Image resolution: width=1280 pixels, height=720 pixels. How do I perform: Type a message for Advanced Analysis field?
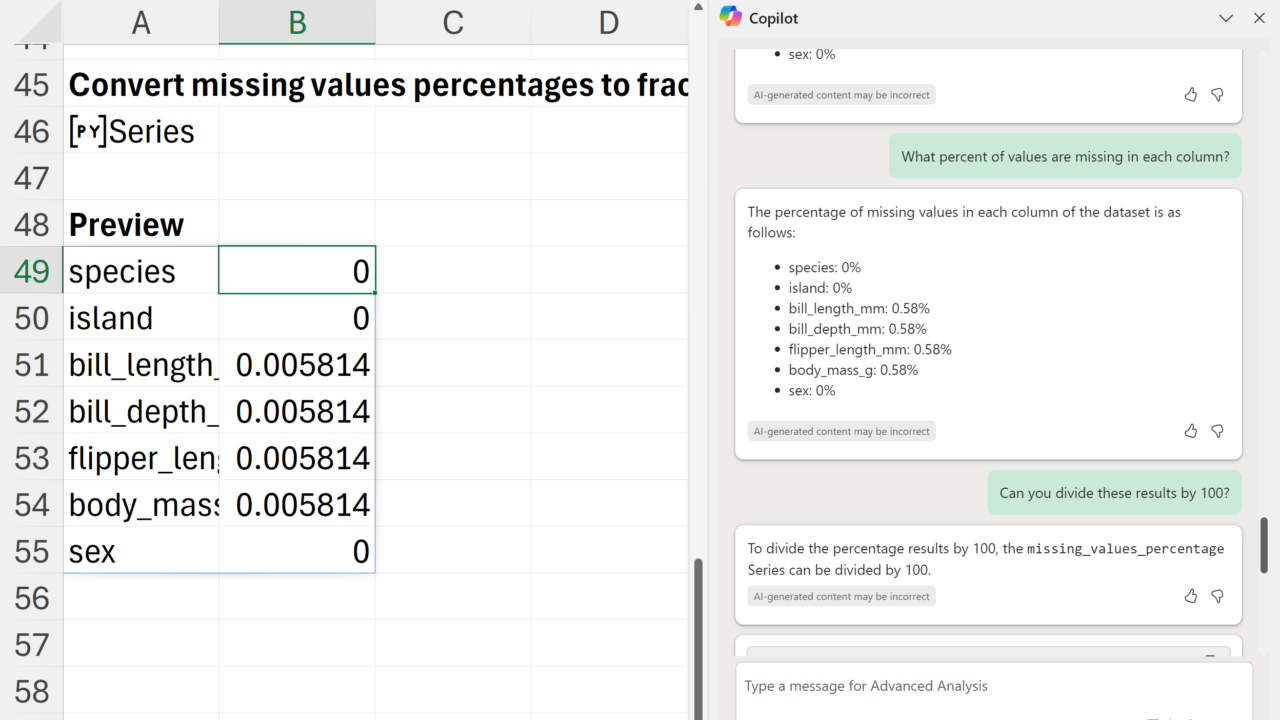pyautogui.click(x=990, y=686)
